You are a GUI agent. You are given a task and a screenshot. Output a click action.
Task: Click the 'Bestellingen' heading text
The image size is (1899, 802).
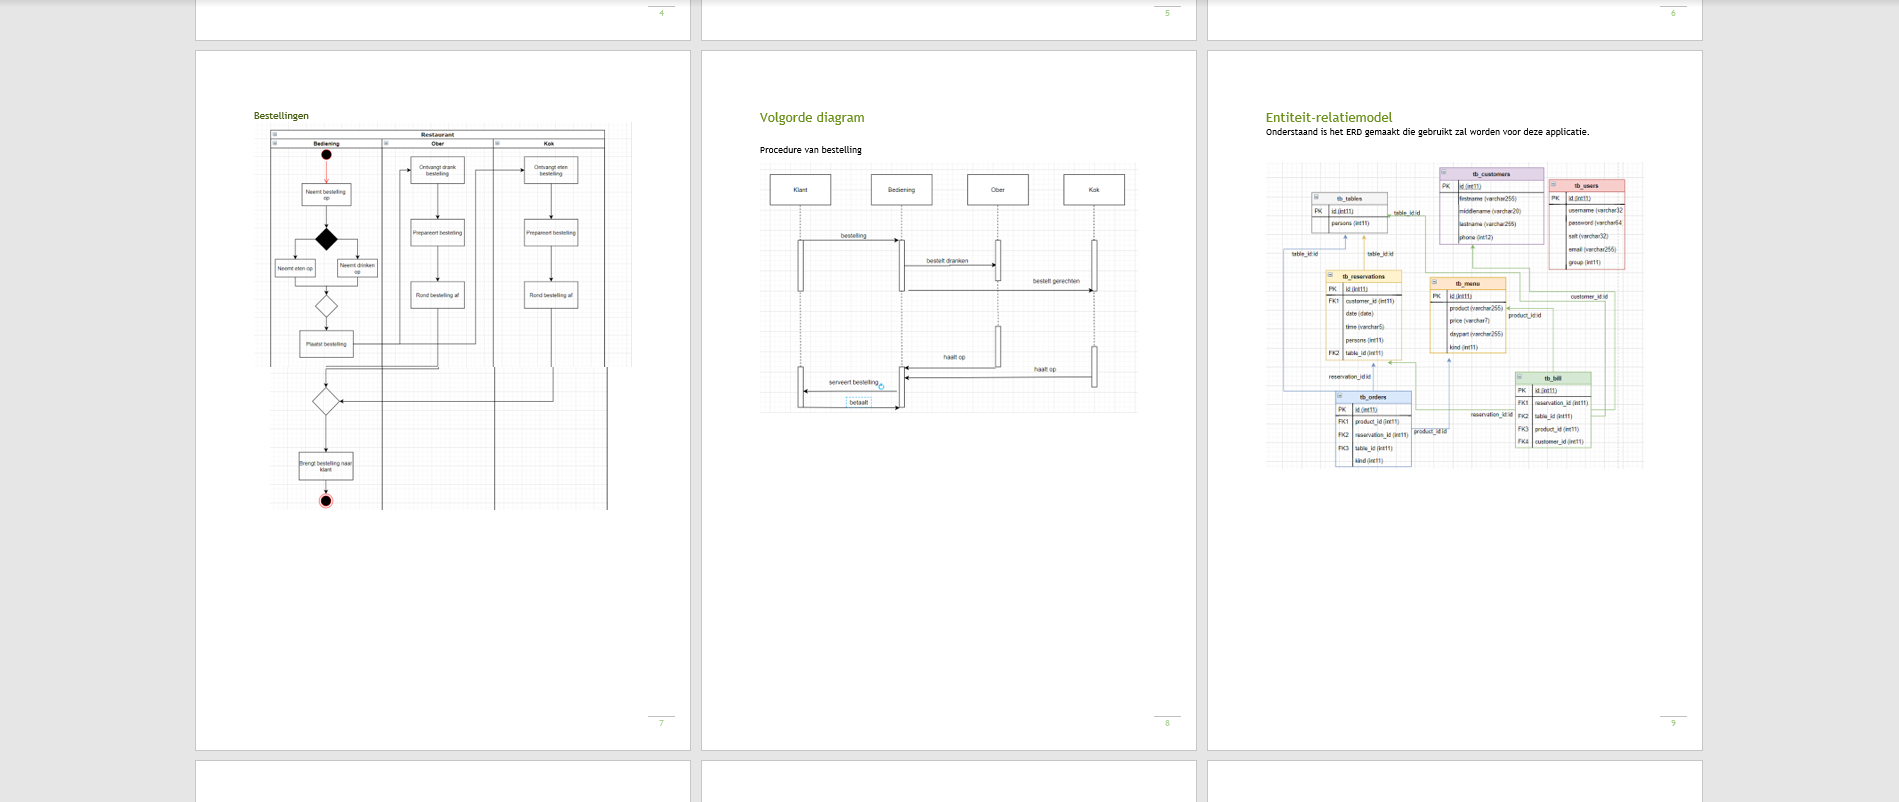coord(281,116)
